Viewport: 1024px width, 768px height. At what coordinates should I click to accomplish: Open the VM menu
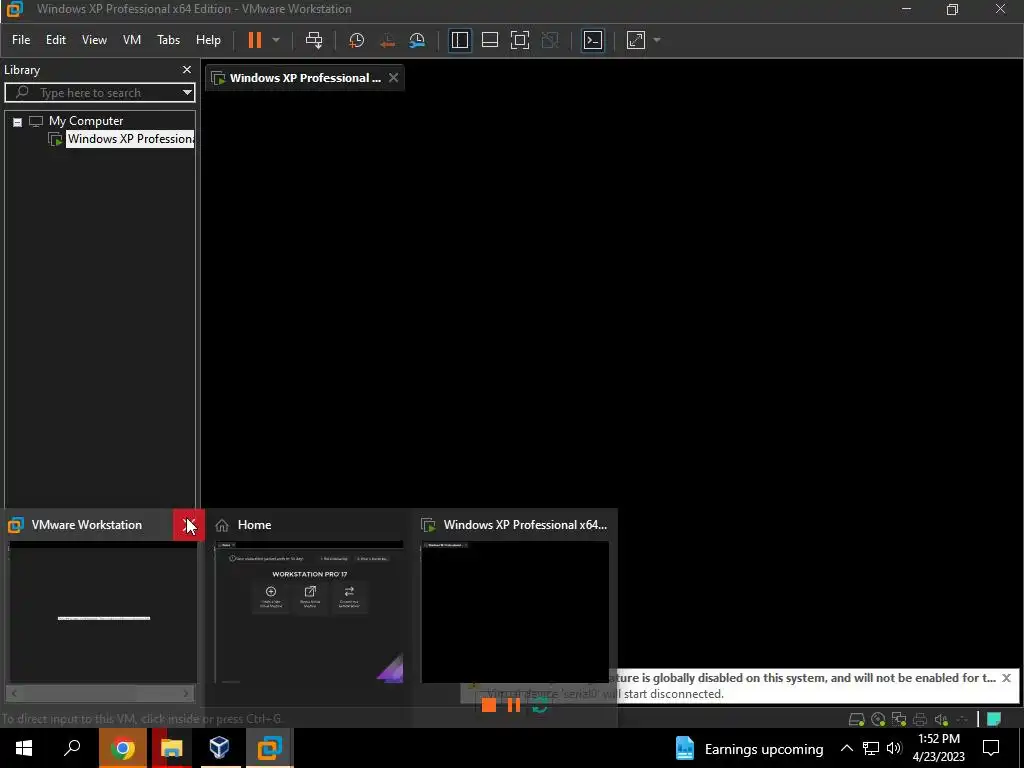pyautogui.click(x=132, y=40)
